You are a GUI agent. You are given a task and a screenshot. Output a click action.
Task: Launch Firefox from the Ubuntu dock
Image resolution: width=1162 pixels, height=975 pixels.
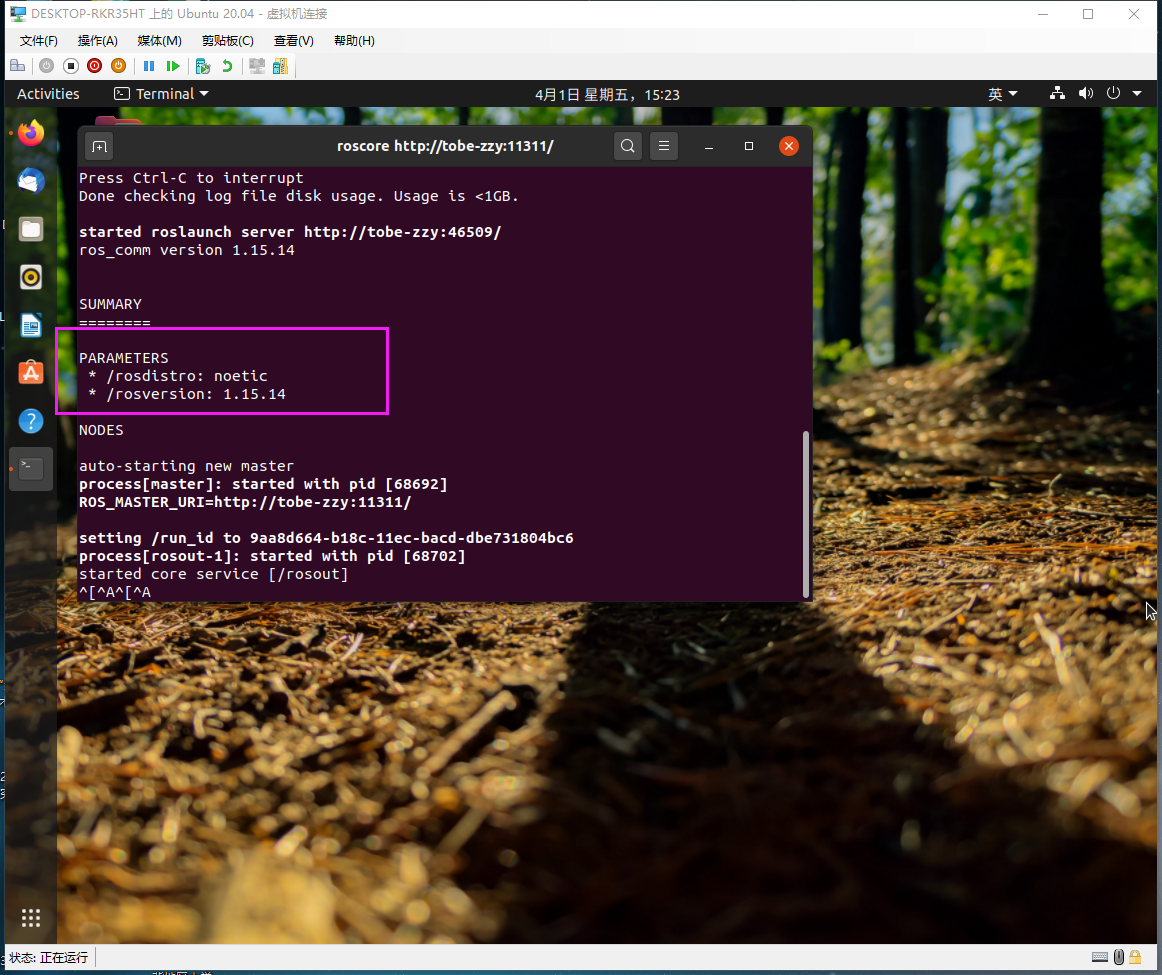tap(30, 133)
